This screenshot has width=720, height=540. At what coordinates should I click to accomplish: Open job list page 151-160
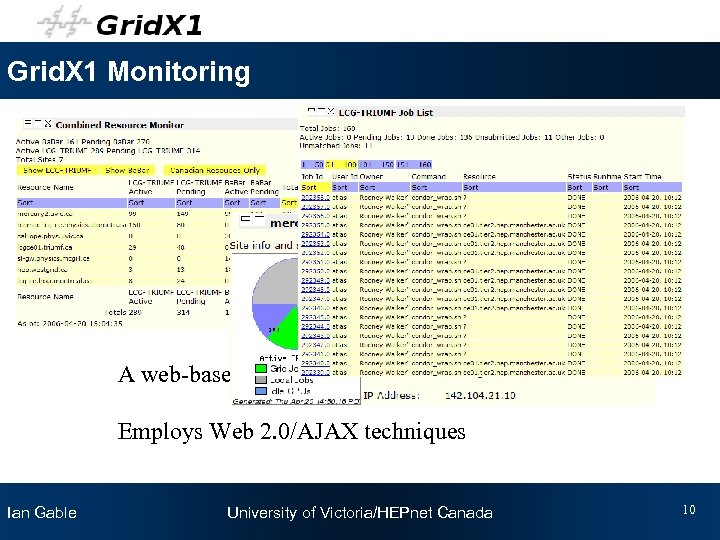[414, 164]
